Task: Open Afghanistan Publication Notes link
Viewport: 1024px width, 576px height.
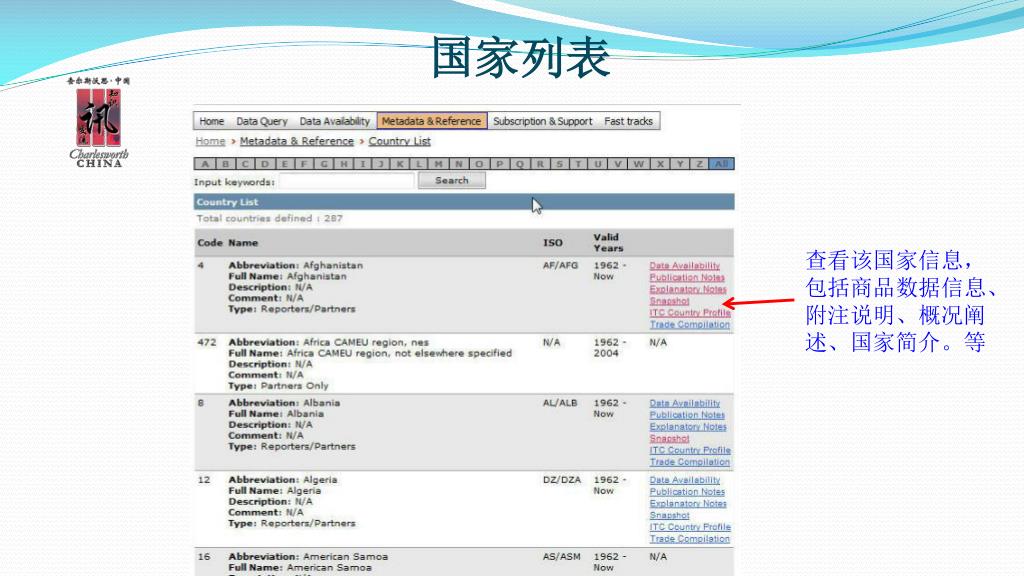Action: pyautogui.click(x=687, y=278)
